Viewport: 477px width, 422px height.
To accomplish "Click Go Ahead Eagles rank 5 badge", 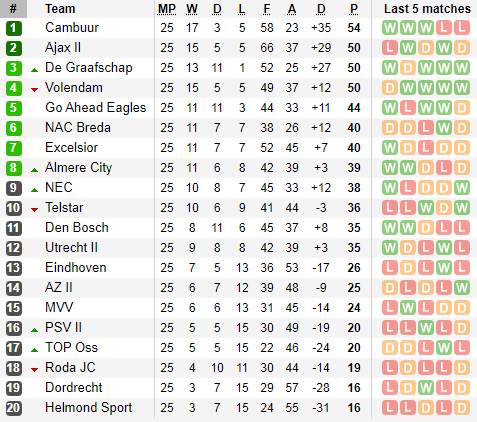I will click(14, 108).
